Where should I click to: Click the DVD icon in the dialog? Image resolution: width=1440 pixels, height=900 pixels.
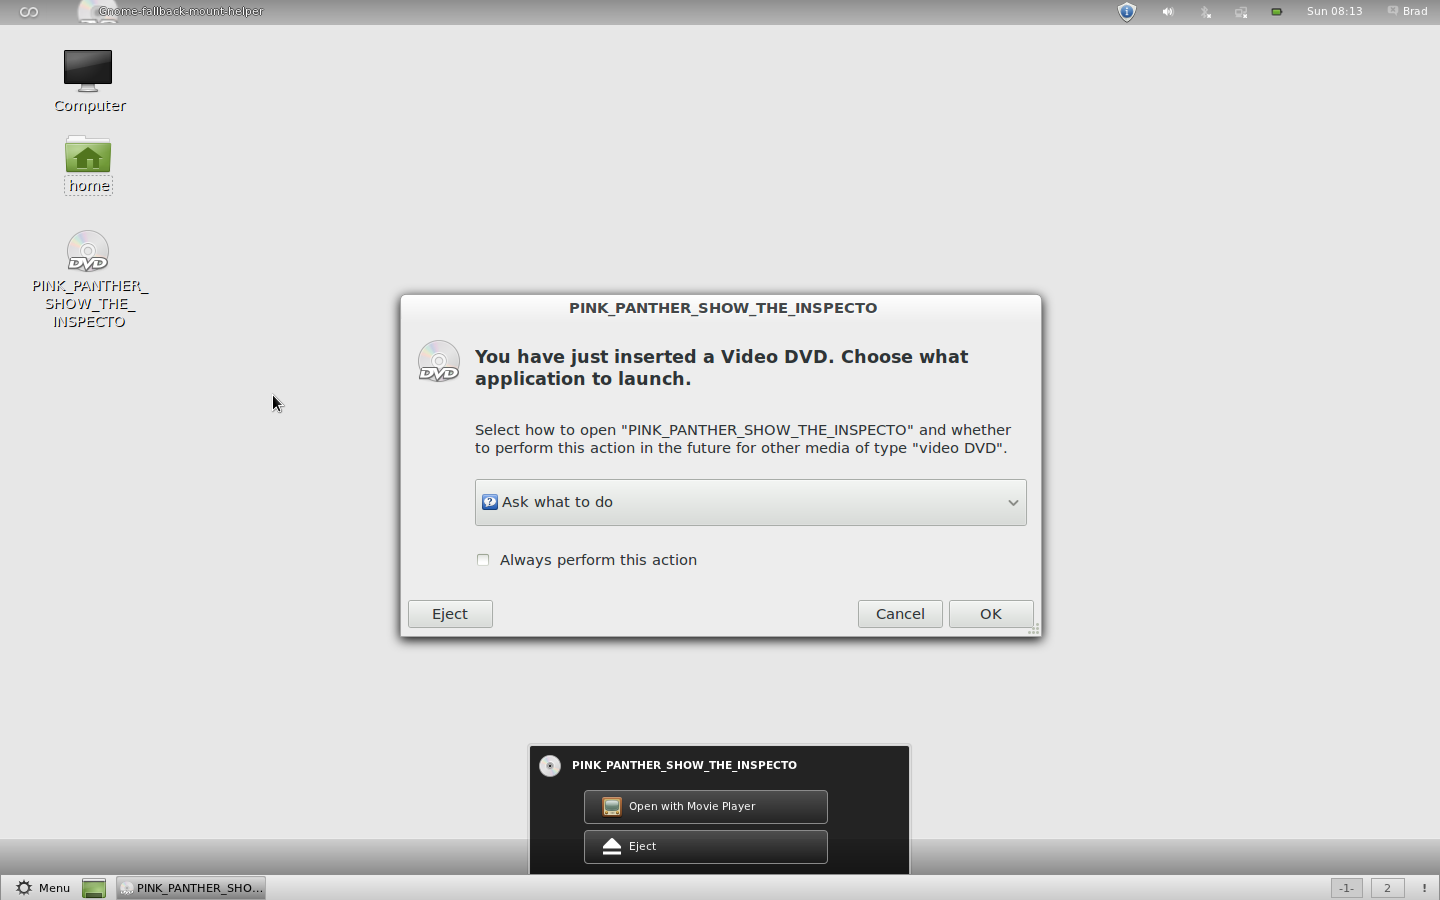point(438,362)
